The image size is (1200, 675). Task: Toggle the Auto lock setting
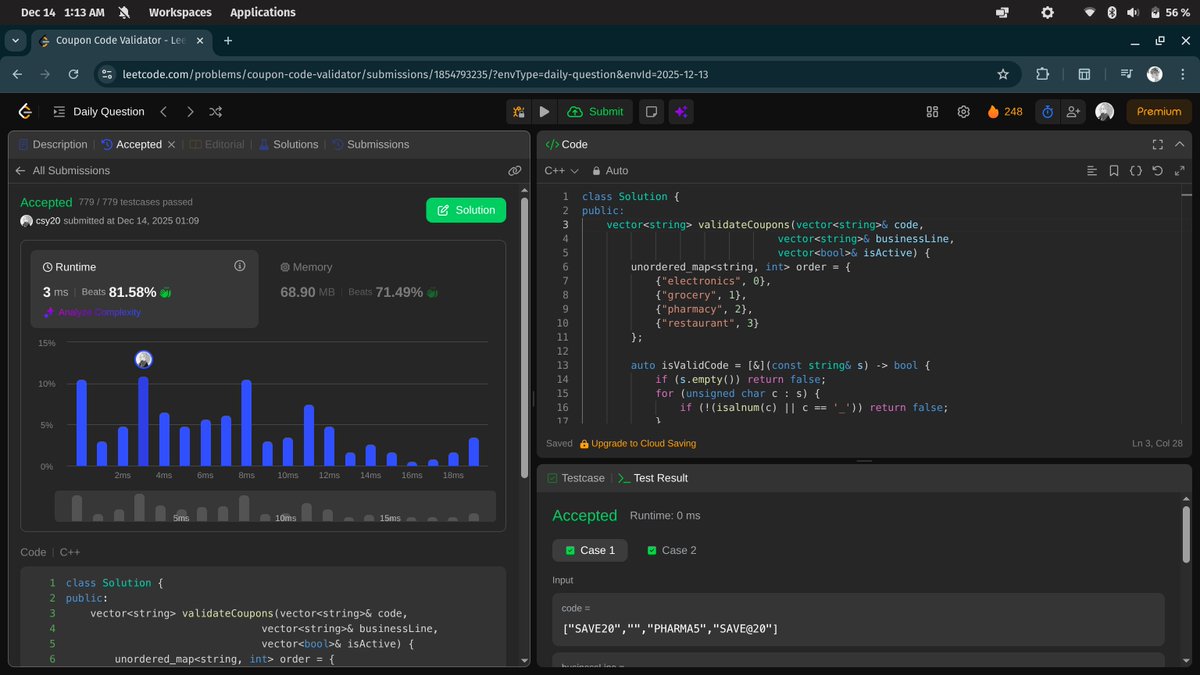[x=610, y=171]
